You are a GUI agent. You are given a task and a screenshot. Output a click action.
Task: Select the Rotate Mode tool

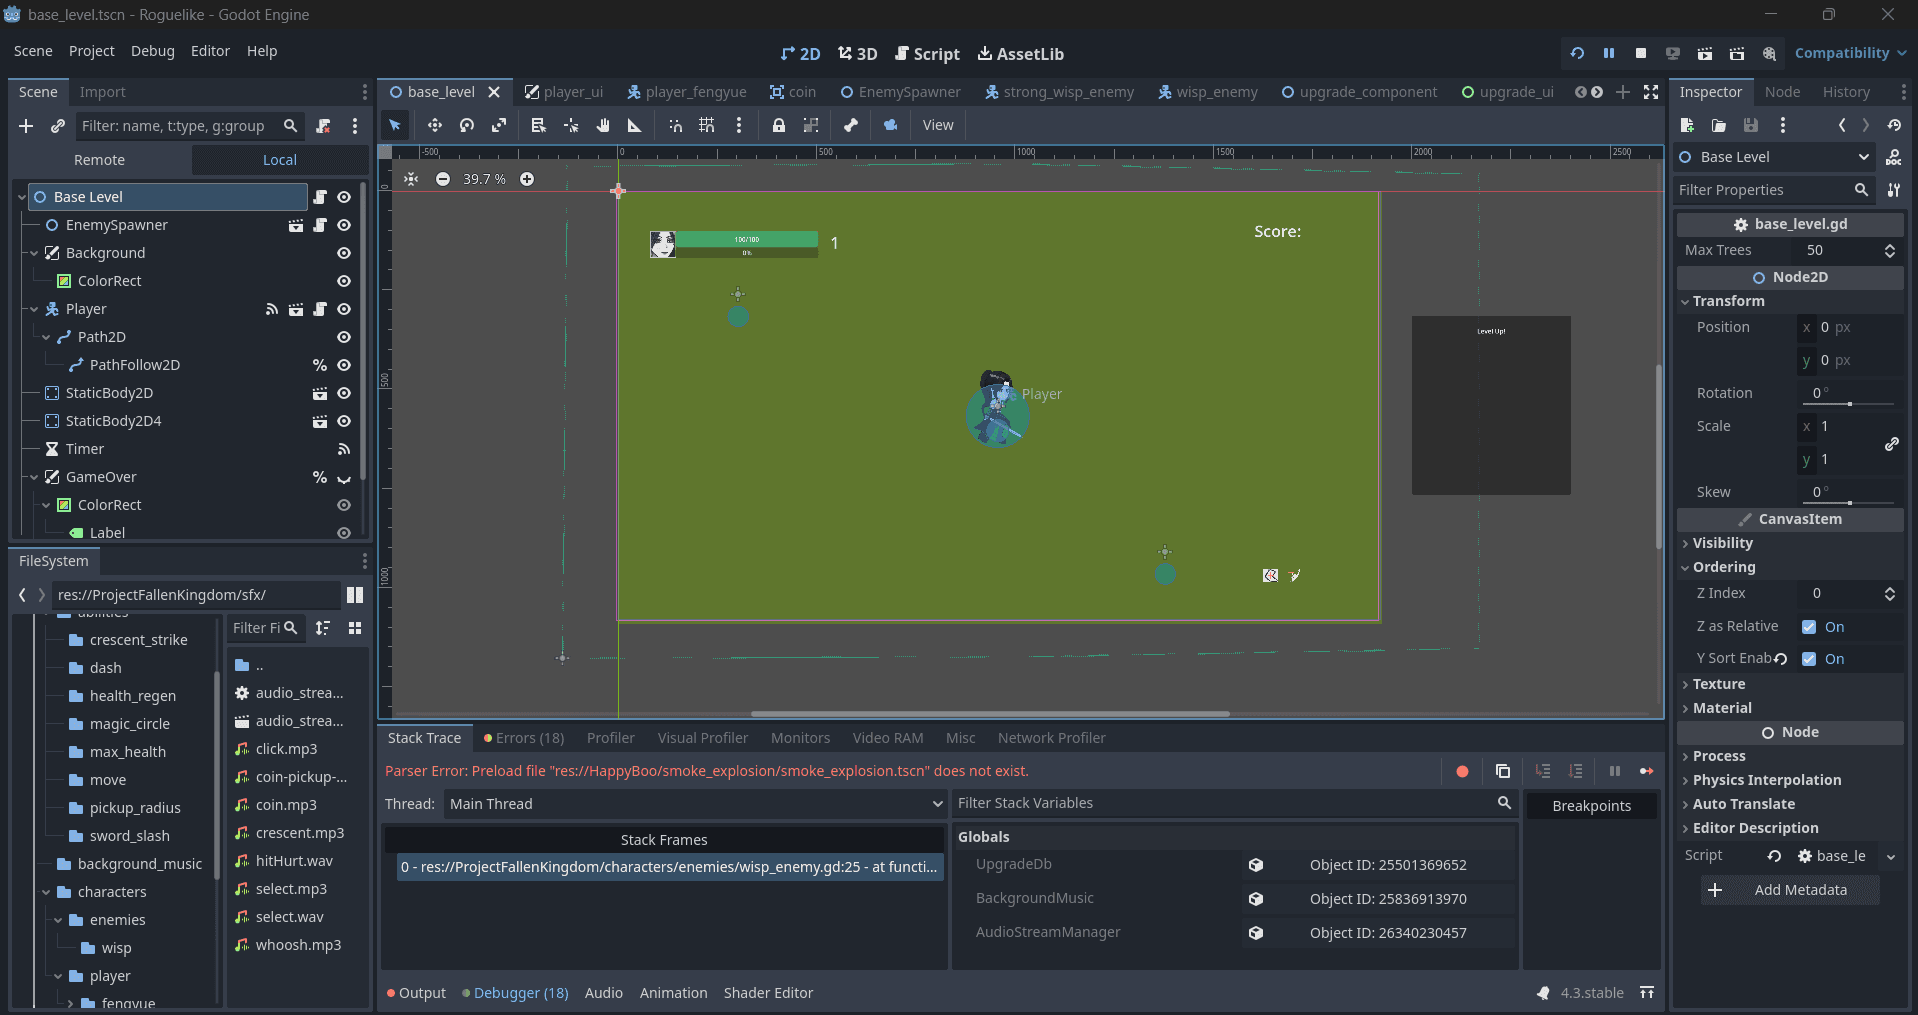pos(467,125)
